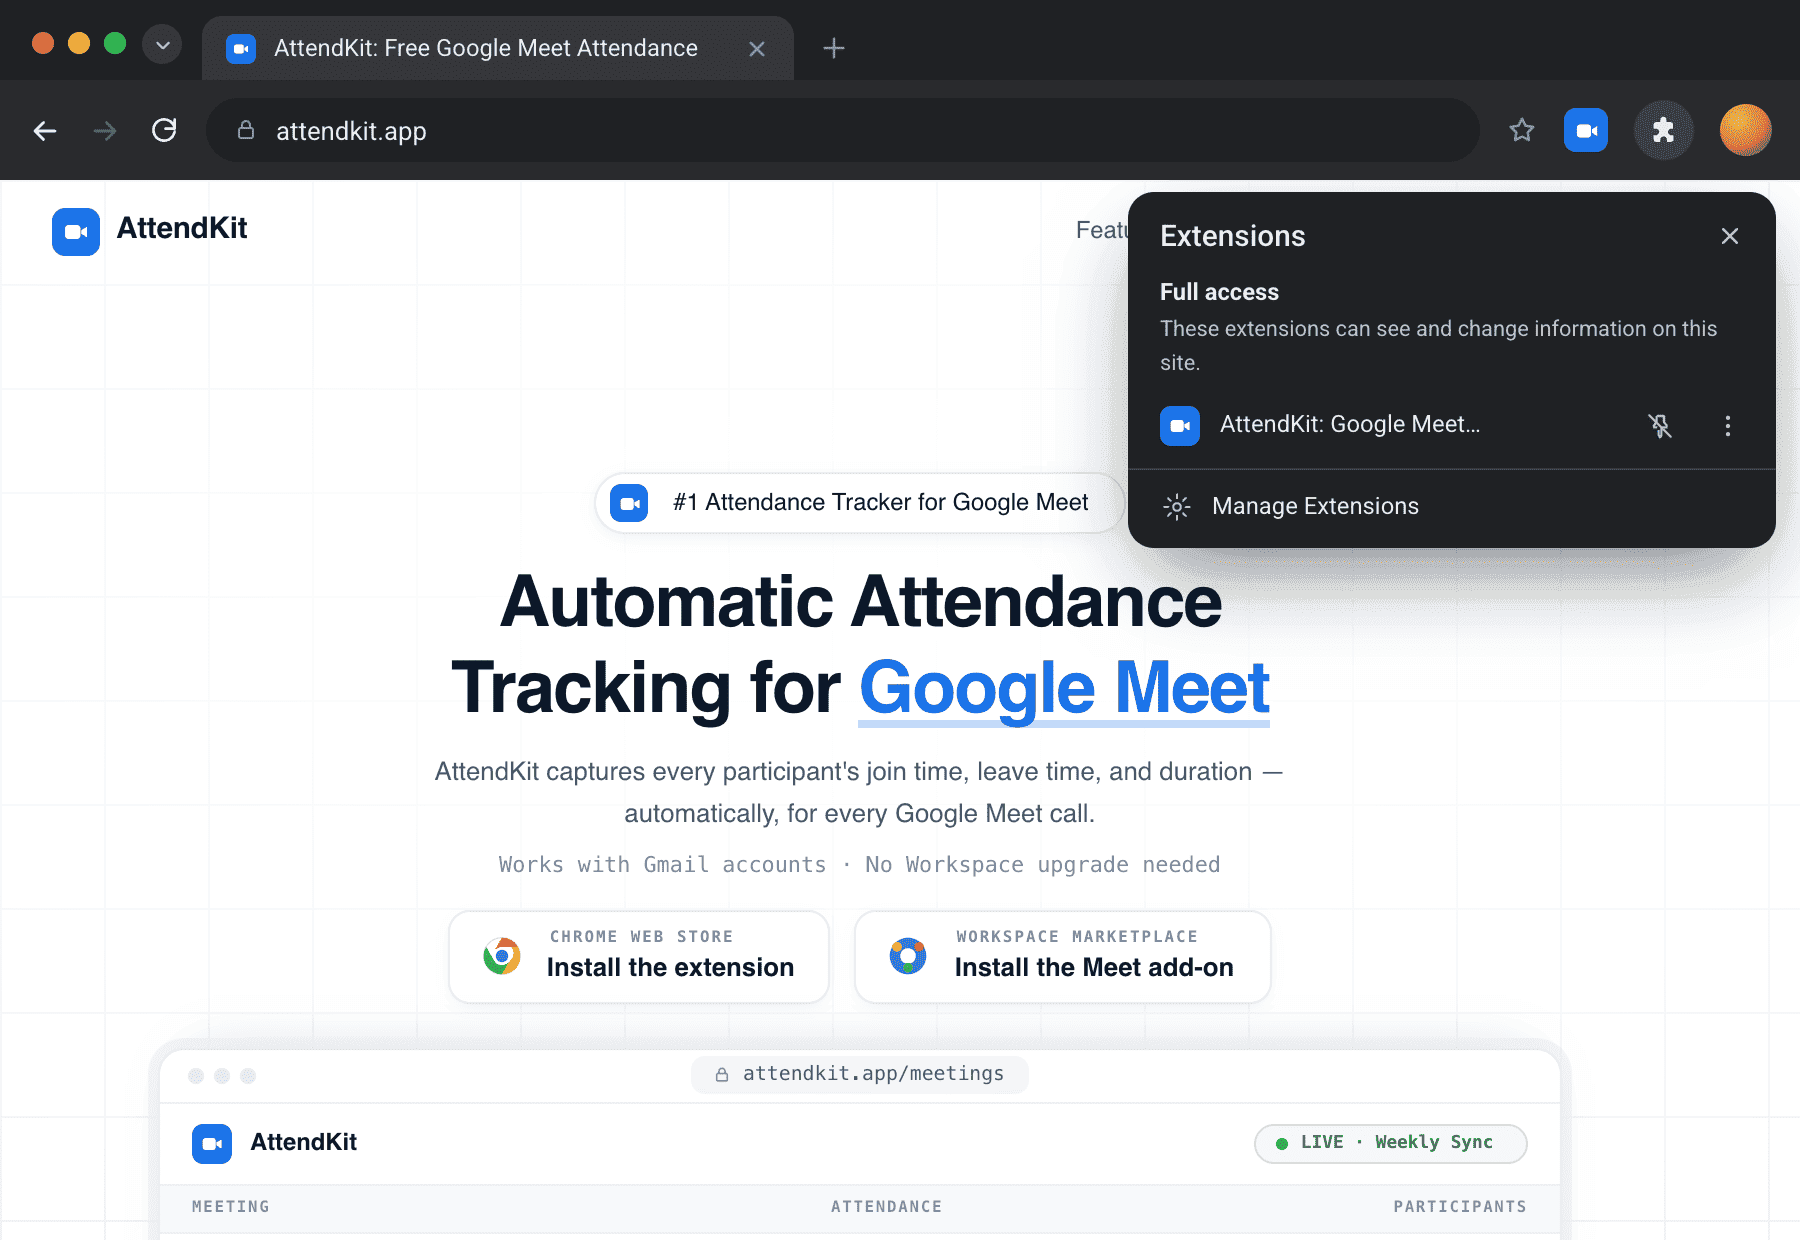Click the 'Full access' heading in Extensions popup
Image resolution: width=1800 pixels, height=1240 pixels.
tap(1219, 292)
